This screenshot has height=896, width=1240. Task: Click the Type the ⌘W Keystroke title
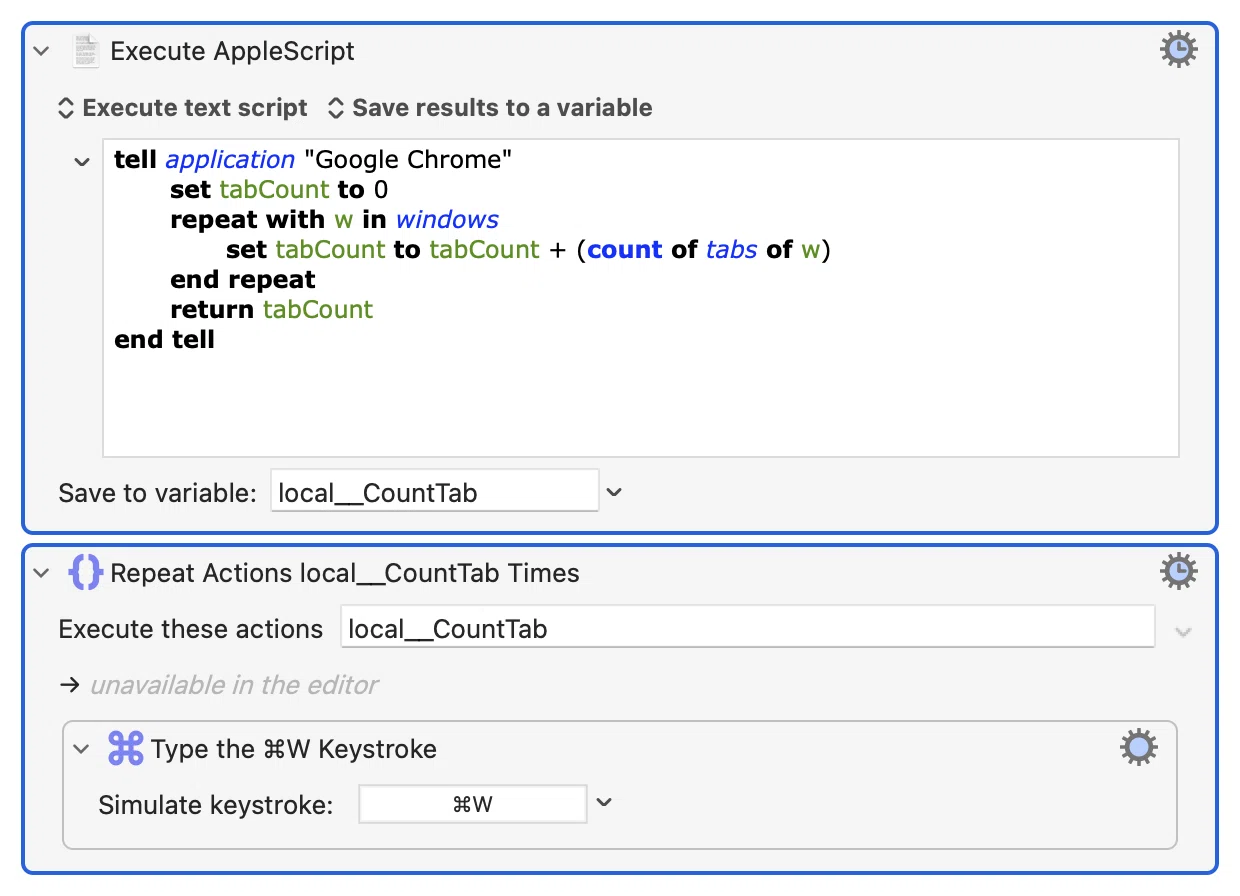[294, 749]
